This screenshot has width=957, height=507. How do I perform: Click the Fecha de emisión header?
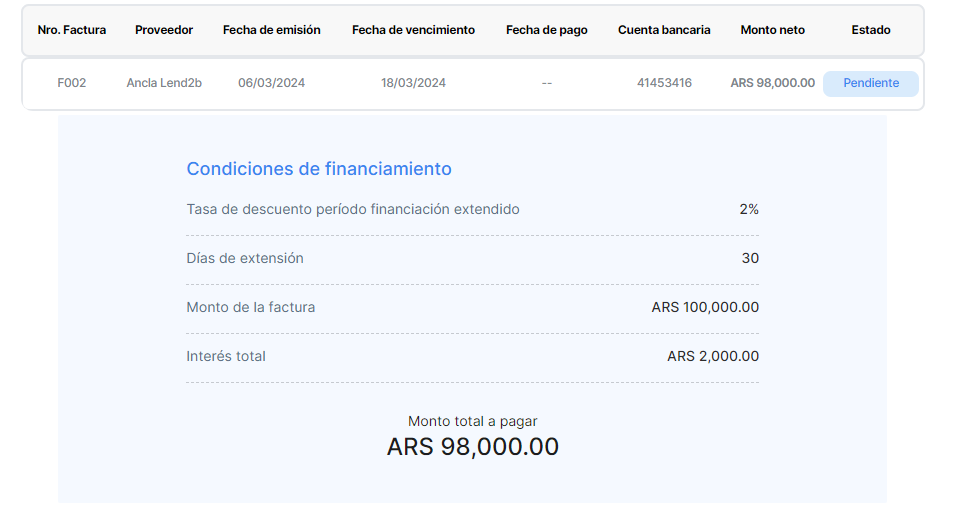point(272,30)
